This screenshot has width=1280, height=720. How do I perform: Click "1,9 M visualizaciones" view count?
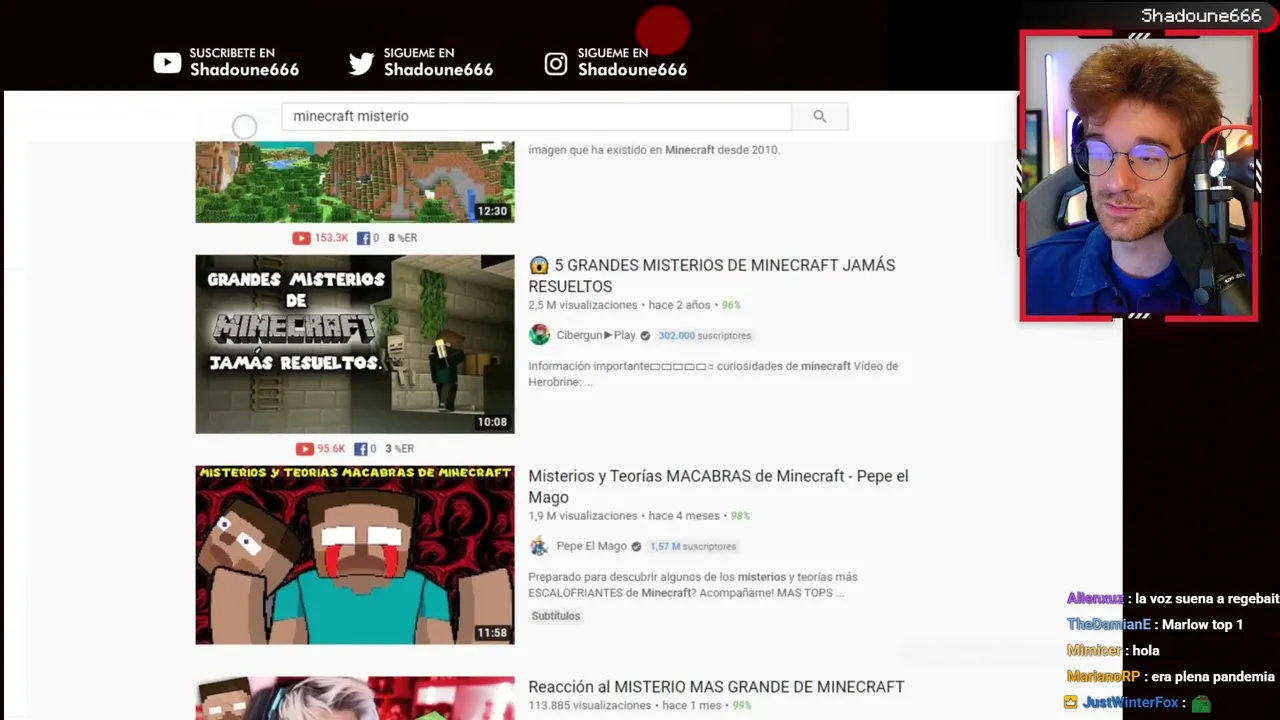pyautogui.click(x=582, y=516)
